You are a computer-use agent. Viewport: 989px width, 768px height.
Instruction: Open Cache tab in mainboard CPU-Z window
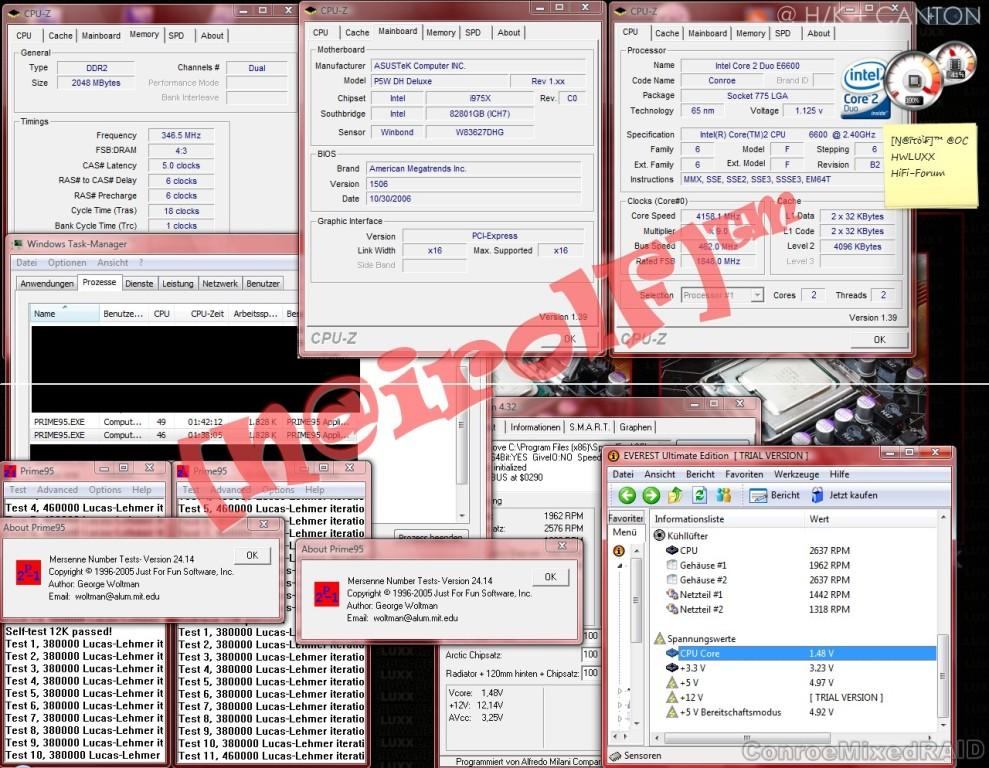[357, 33]
